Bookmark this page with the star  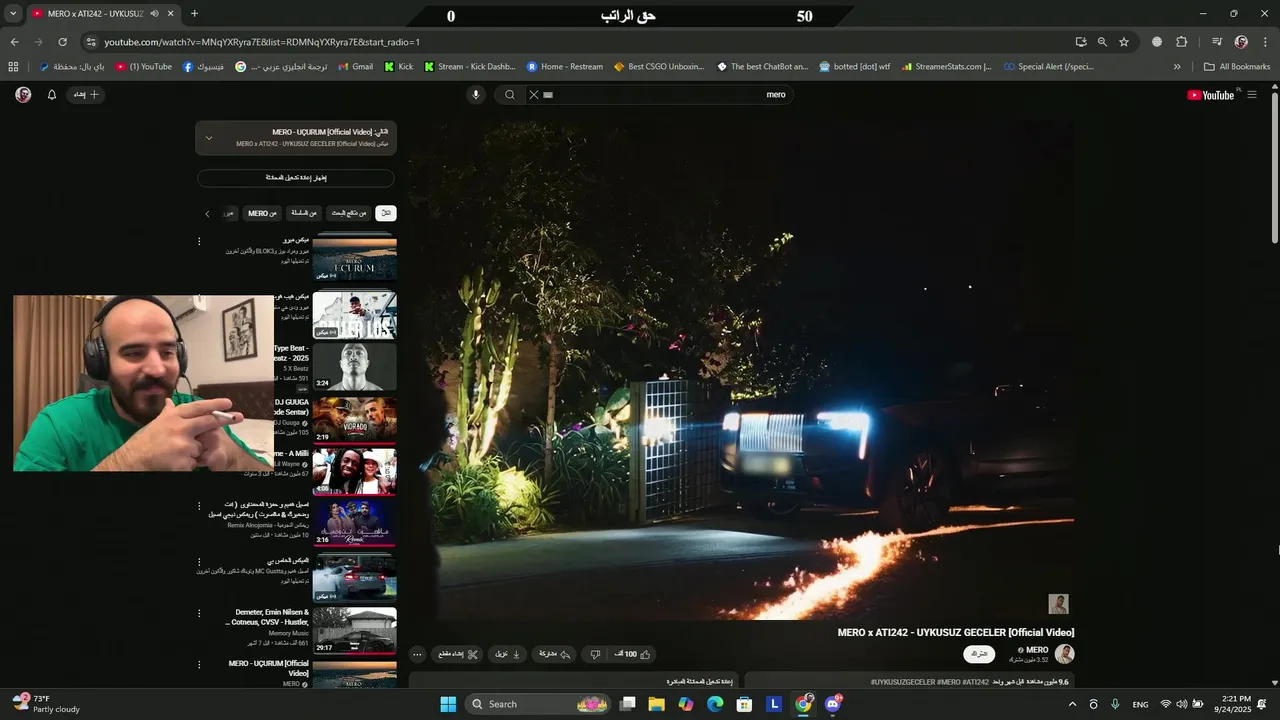click(1124, 42)
